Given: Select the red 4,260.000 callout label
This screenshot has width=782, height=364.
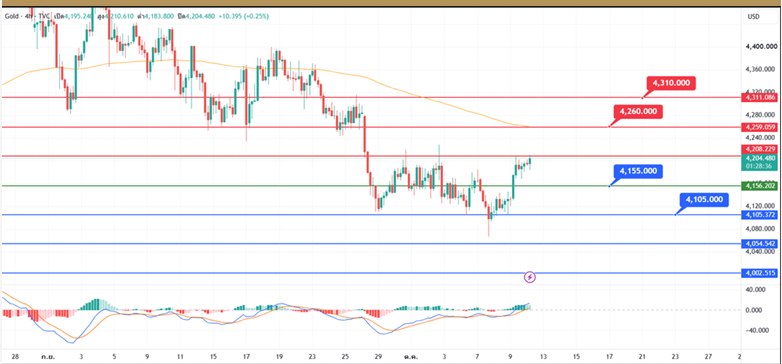Looking at the screenshot, I should coord(638,112).
